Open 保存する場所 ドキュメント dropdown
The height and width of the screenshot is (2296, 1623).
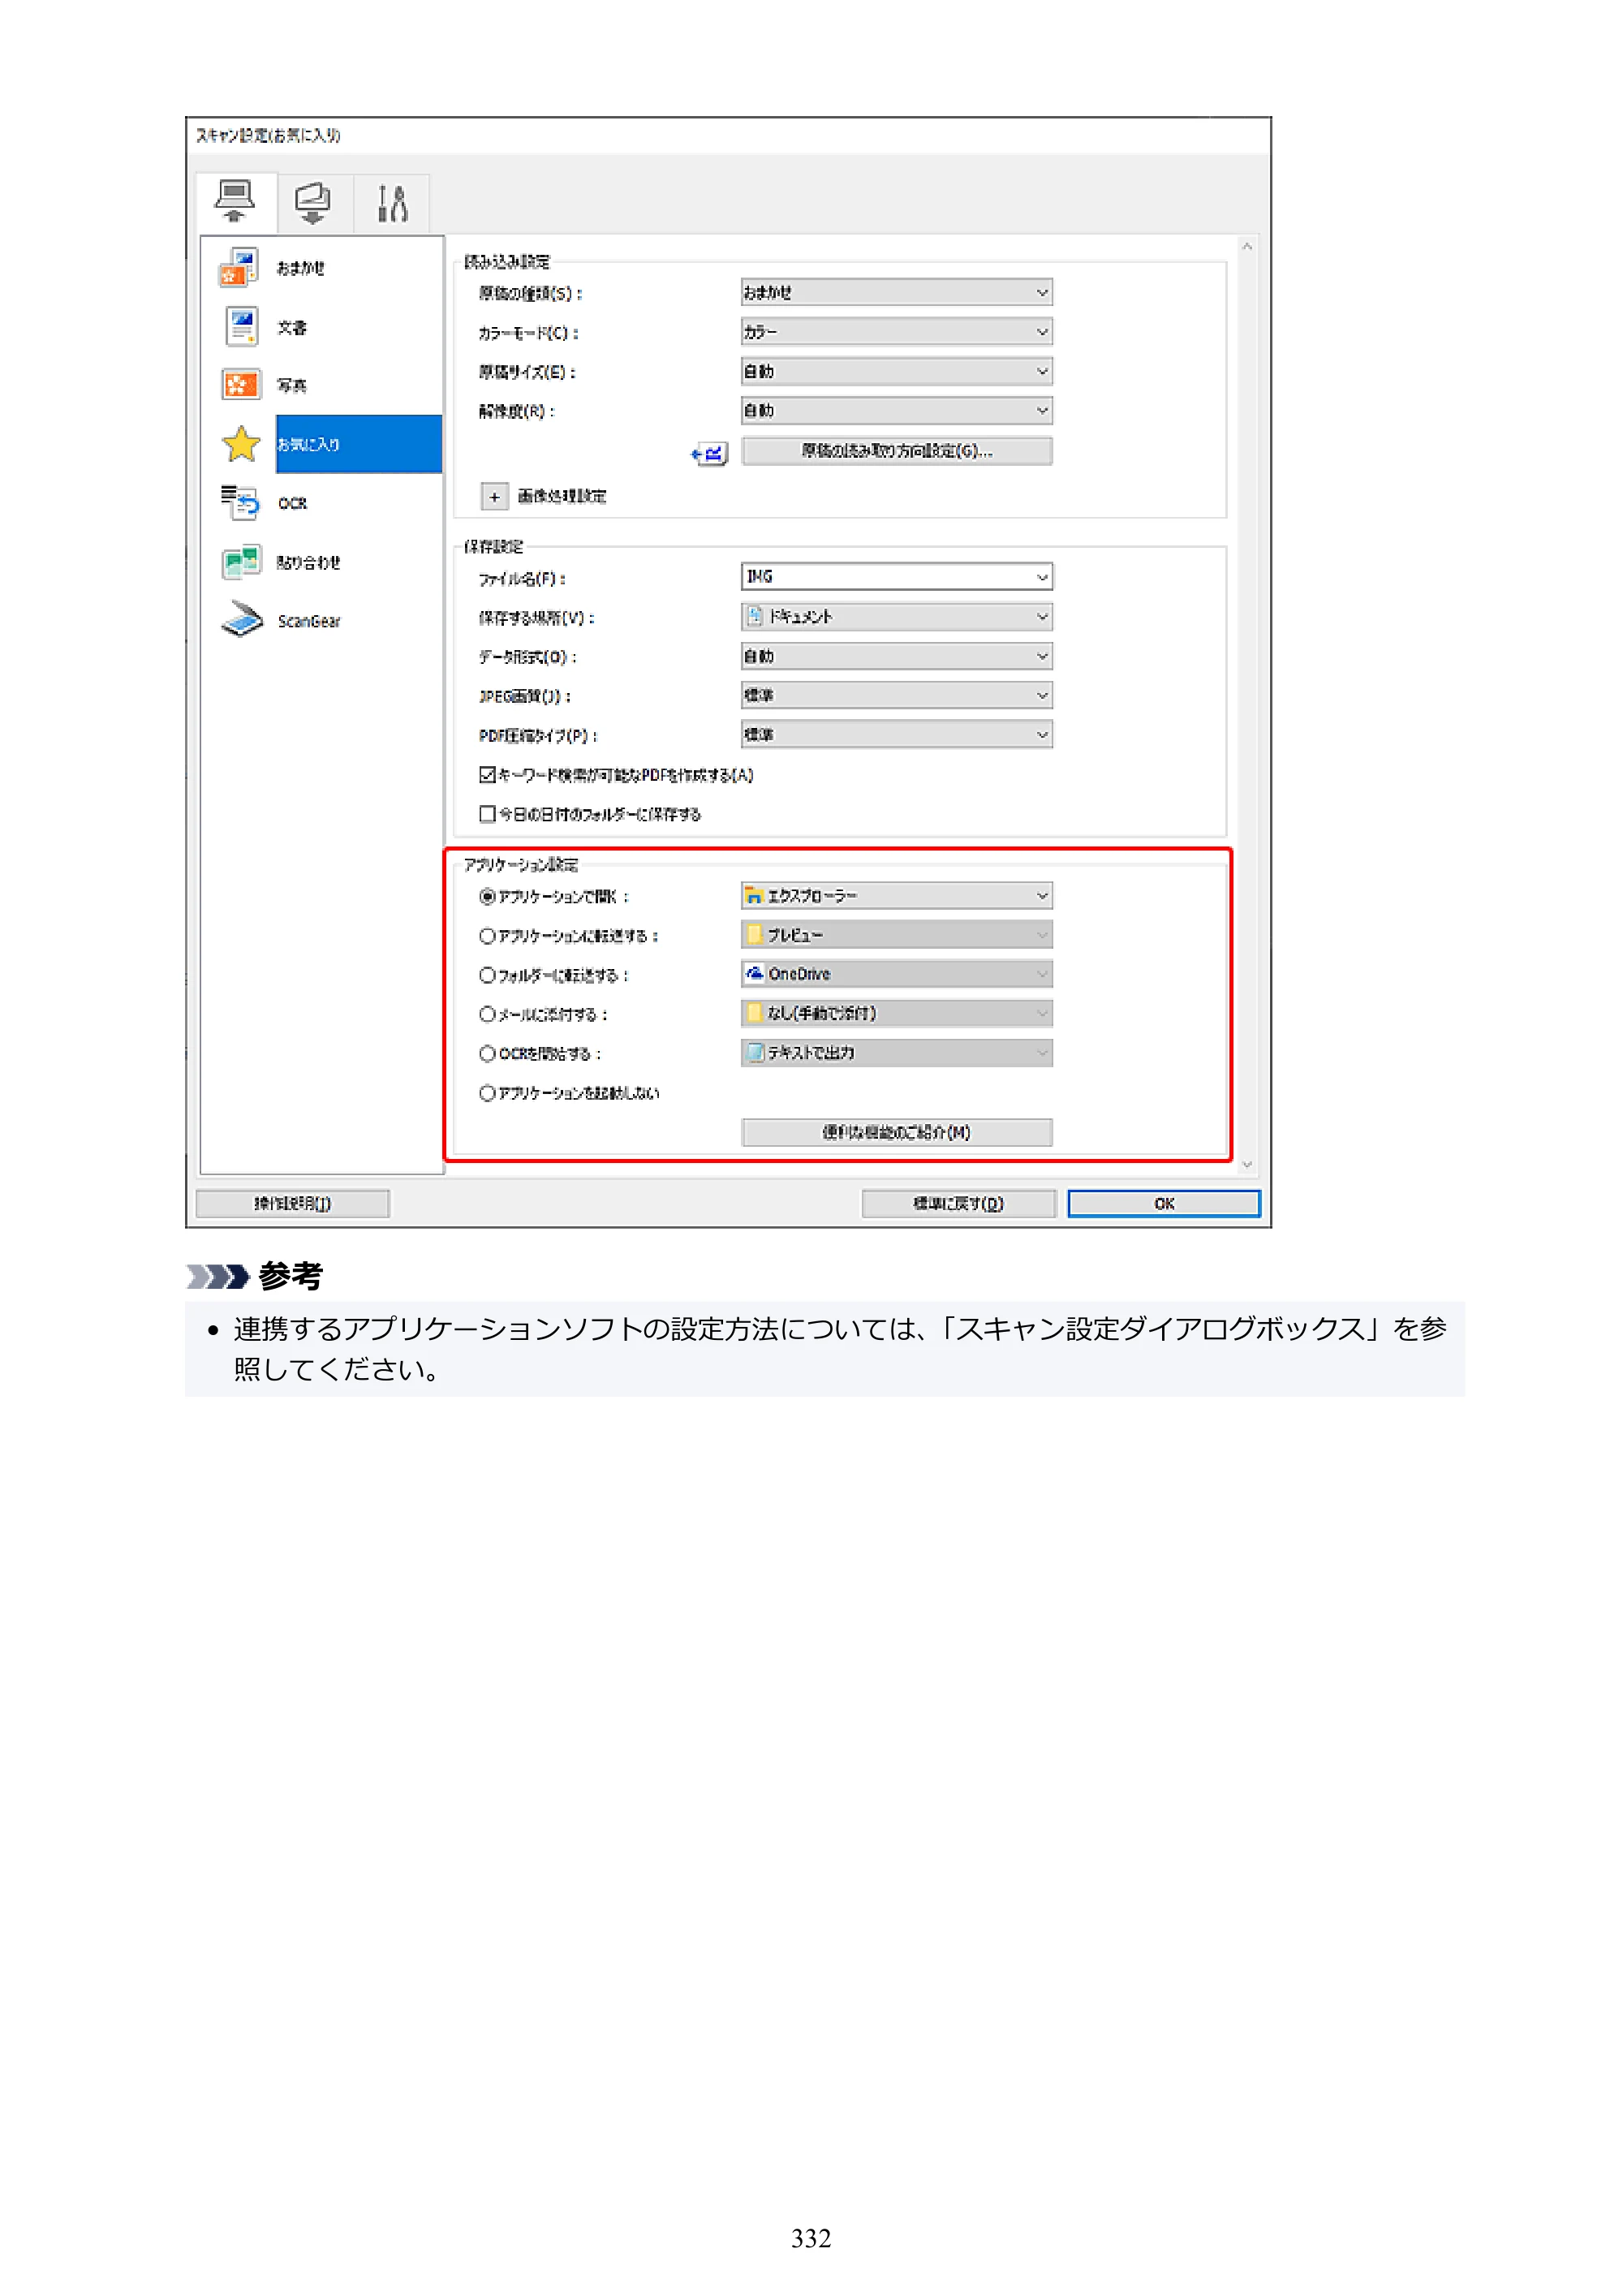[x=896, y=616]
